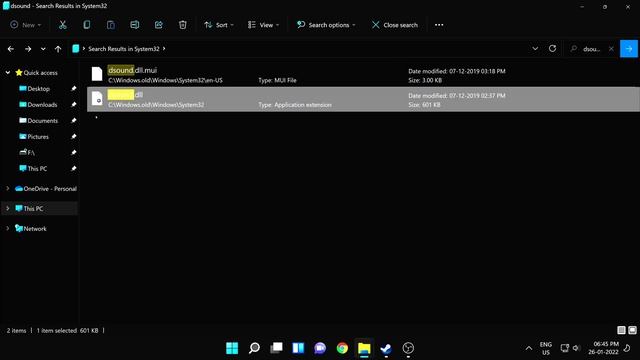
Task: Open Pictures in Quick access
Action: (38, 137)
